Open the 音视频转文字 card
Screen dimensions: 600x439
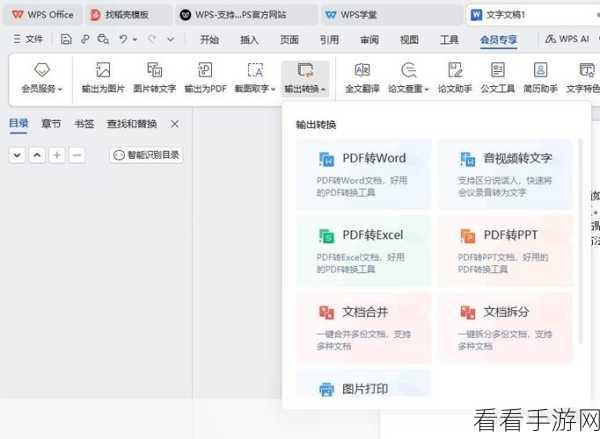505,174
